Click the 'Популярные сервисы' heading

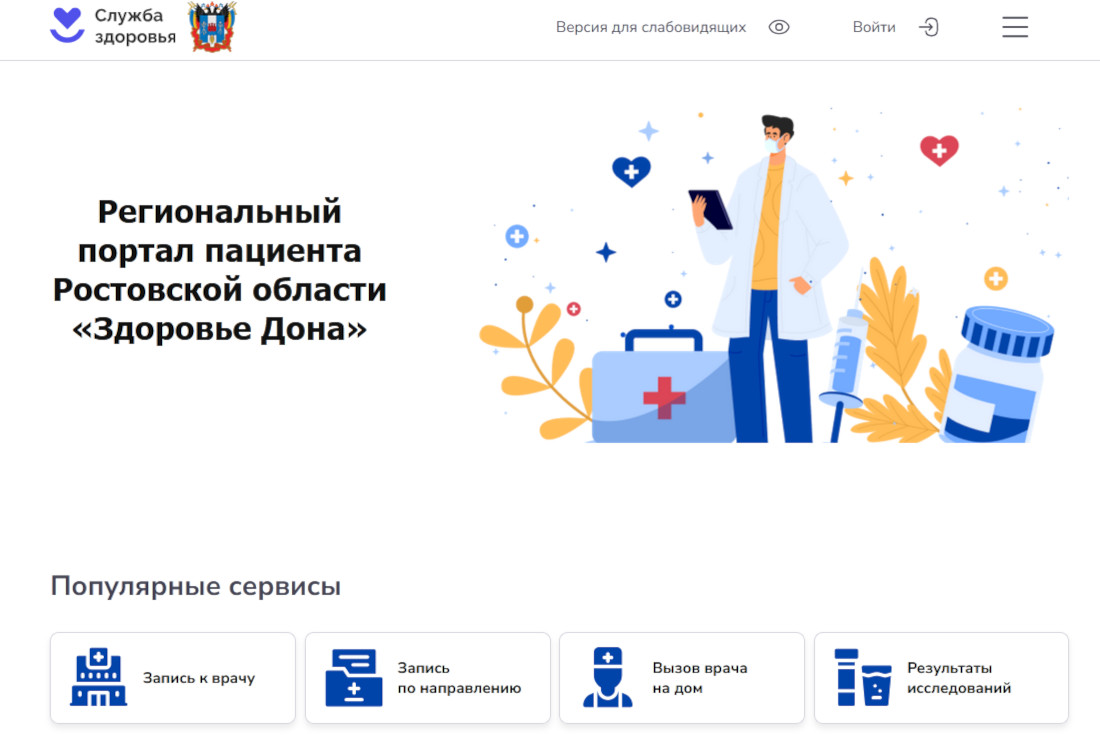(196, 586)
